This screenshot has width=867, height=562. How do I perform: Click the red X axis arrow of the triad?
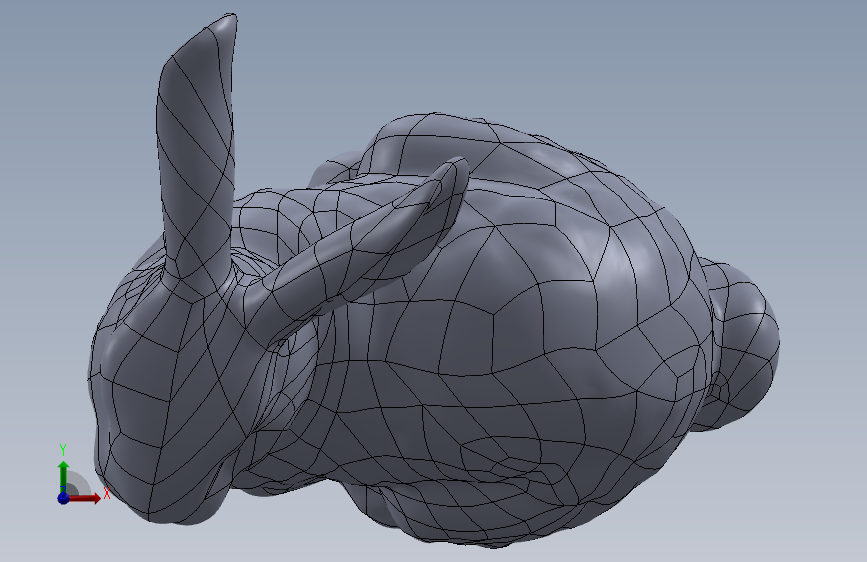85,498
